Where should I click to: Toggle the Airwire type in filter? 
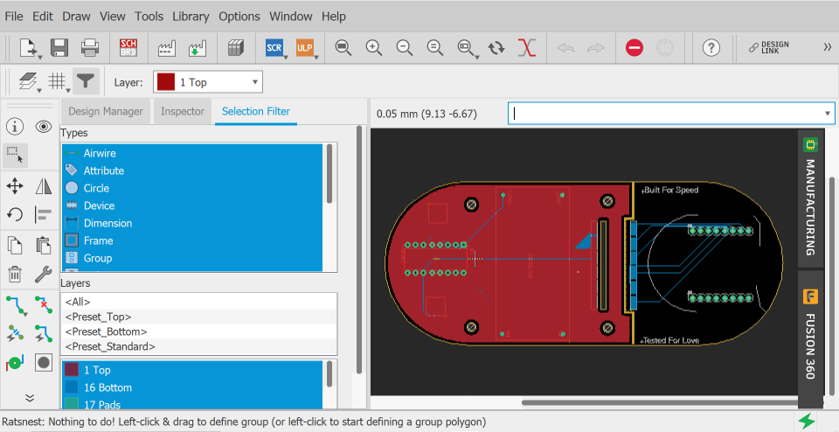coord(99,153)
